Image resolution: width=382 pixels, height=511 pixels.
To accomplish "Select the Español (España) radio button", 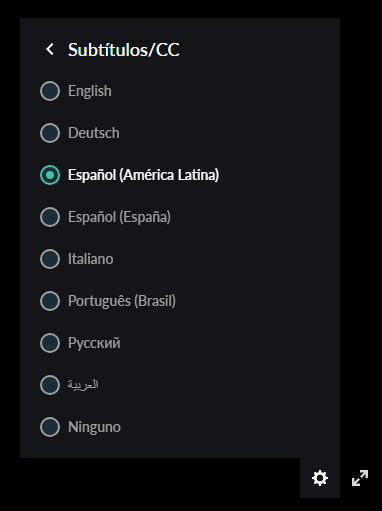I will 50,217.
